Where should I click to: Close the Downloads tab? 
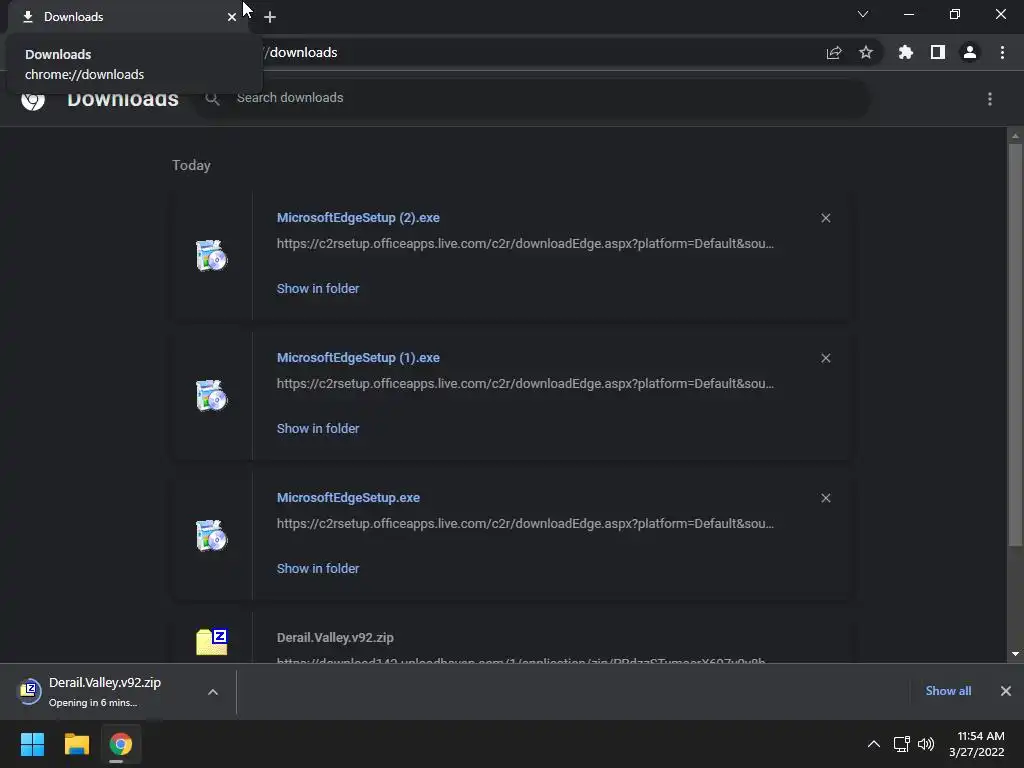tap(232, 17)
